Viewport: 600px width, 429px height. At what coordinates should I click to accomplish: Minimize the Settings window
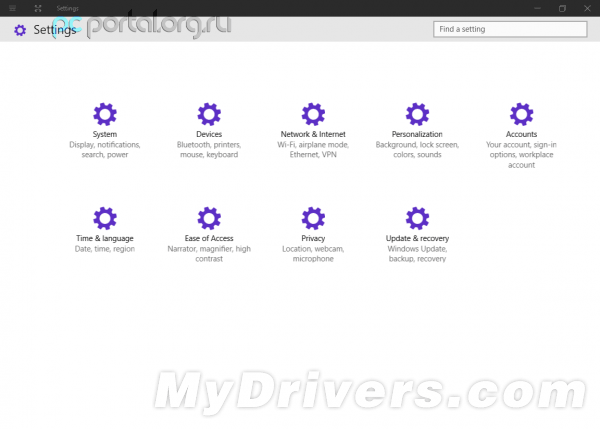click(535, 8)
